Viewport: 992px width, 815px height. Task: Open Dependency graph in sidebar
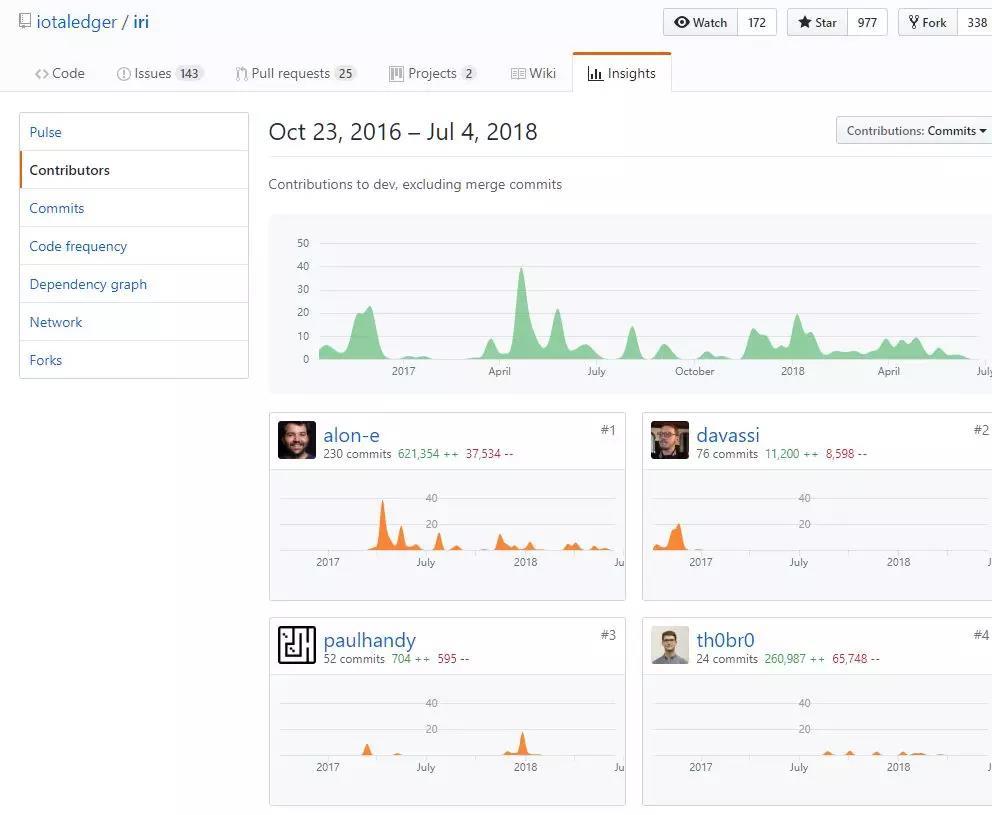[134, 284]
